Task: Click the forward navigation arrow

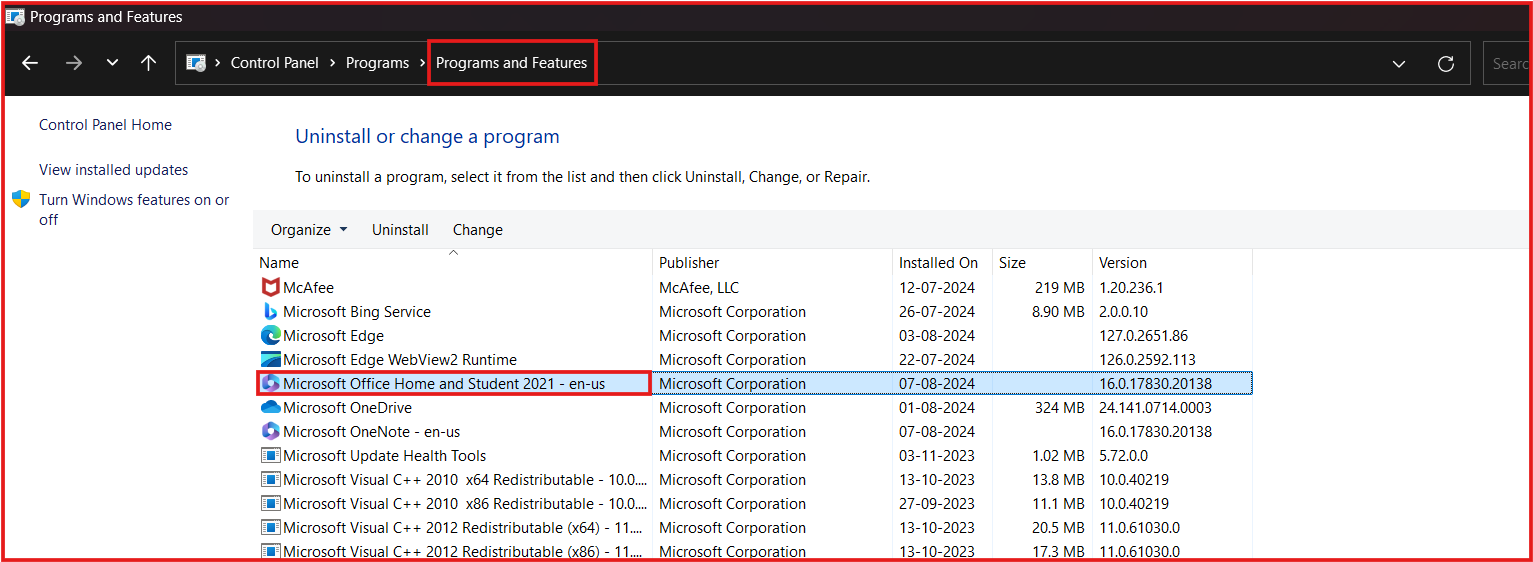Action: click(73, 63)
